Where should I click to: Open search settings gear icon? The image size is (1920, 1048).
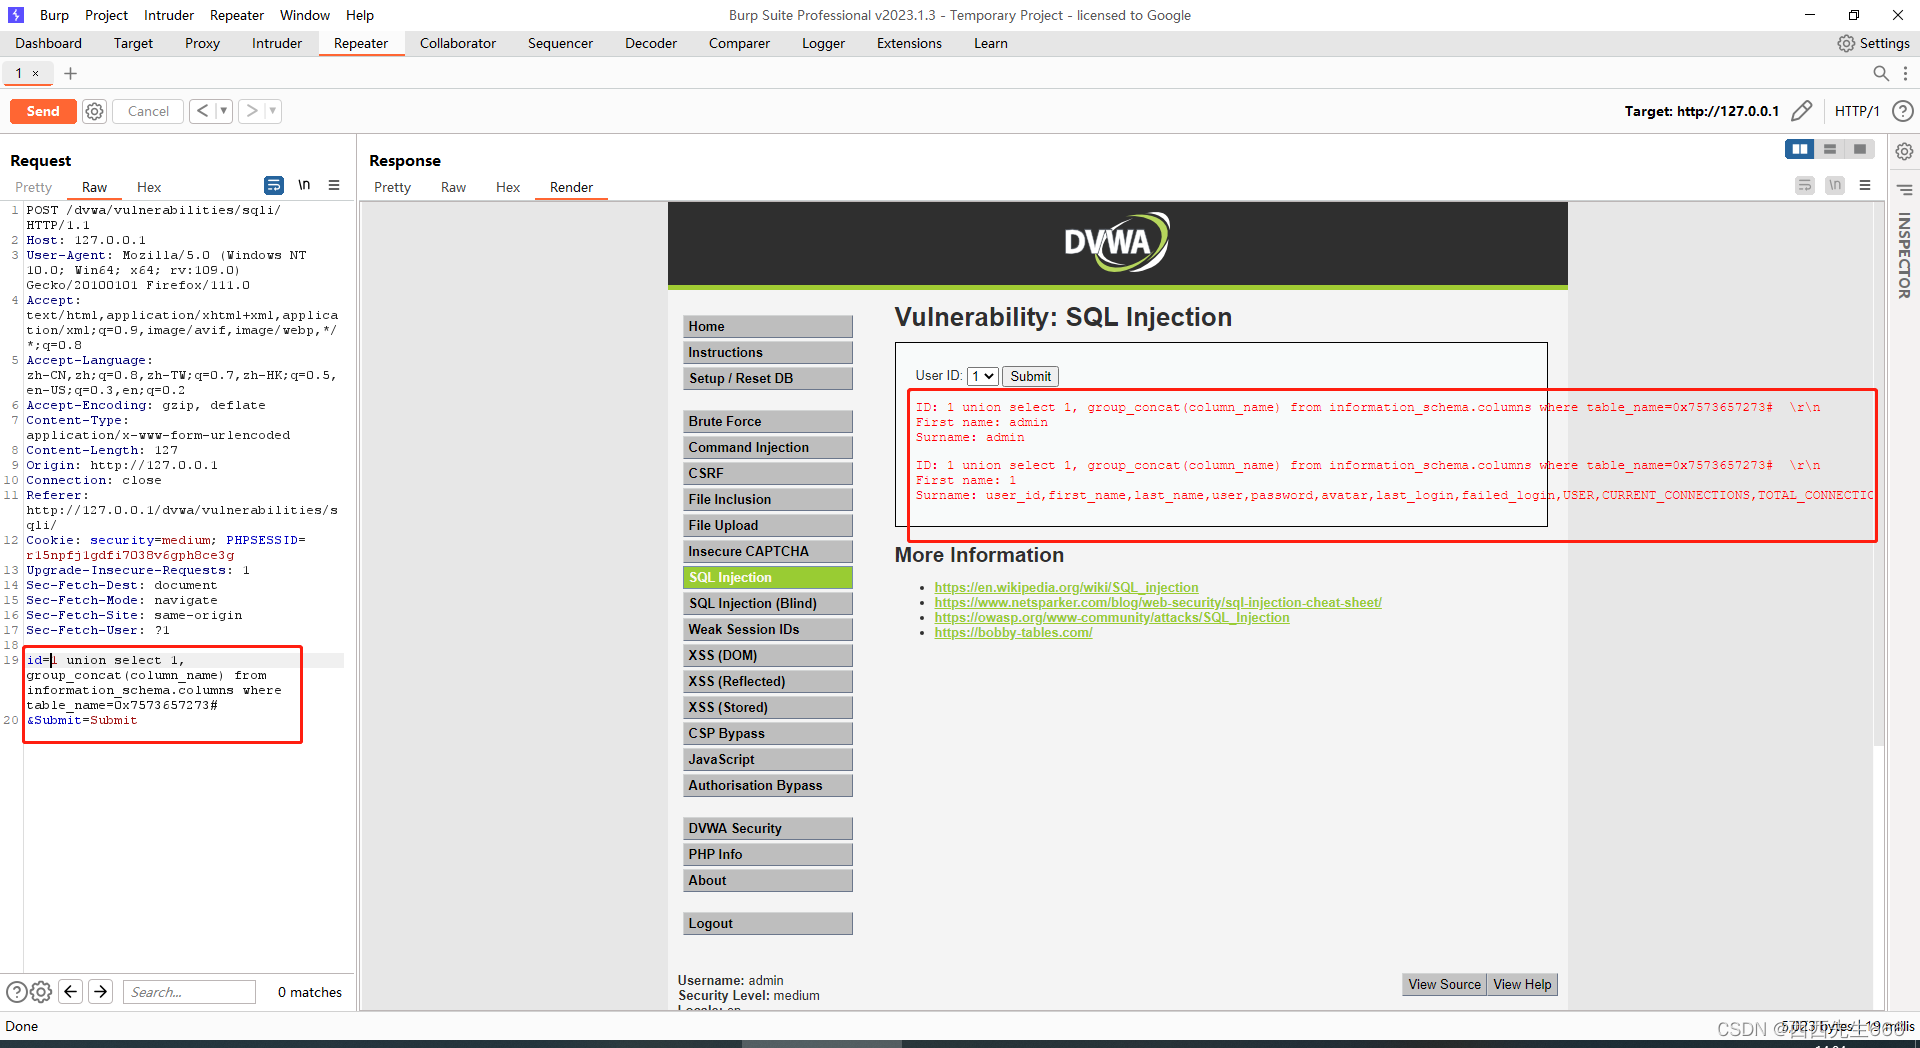(41, 992)
